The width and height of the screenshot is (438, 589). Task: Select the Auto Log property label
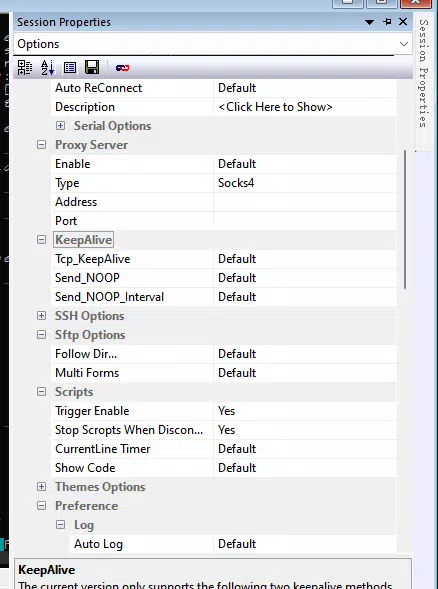pos(98,544)
